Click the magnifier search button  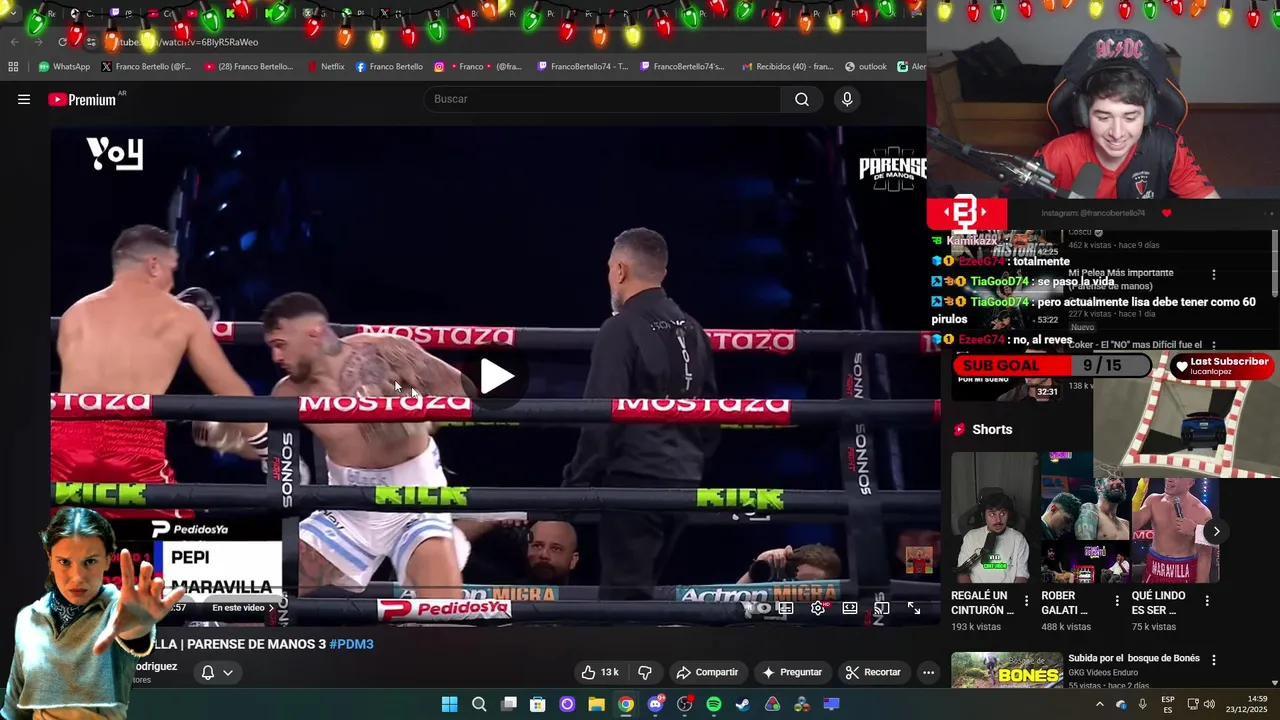click(x=802, y=99)
